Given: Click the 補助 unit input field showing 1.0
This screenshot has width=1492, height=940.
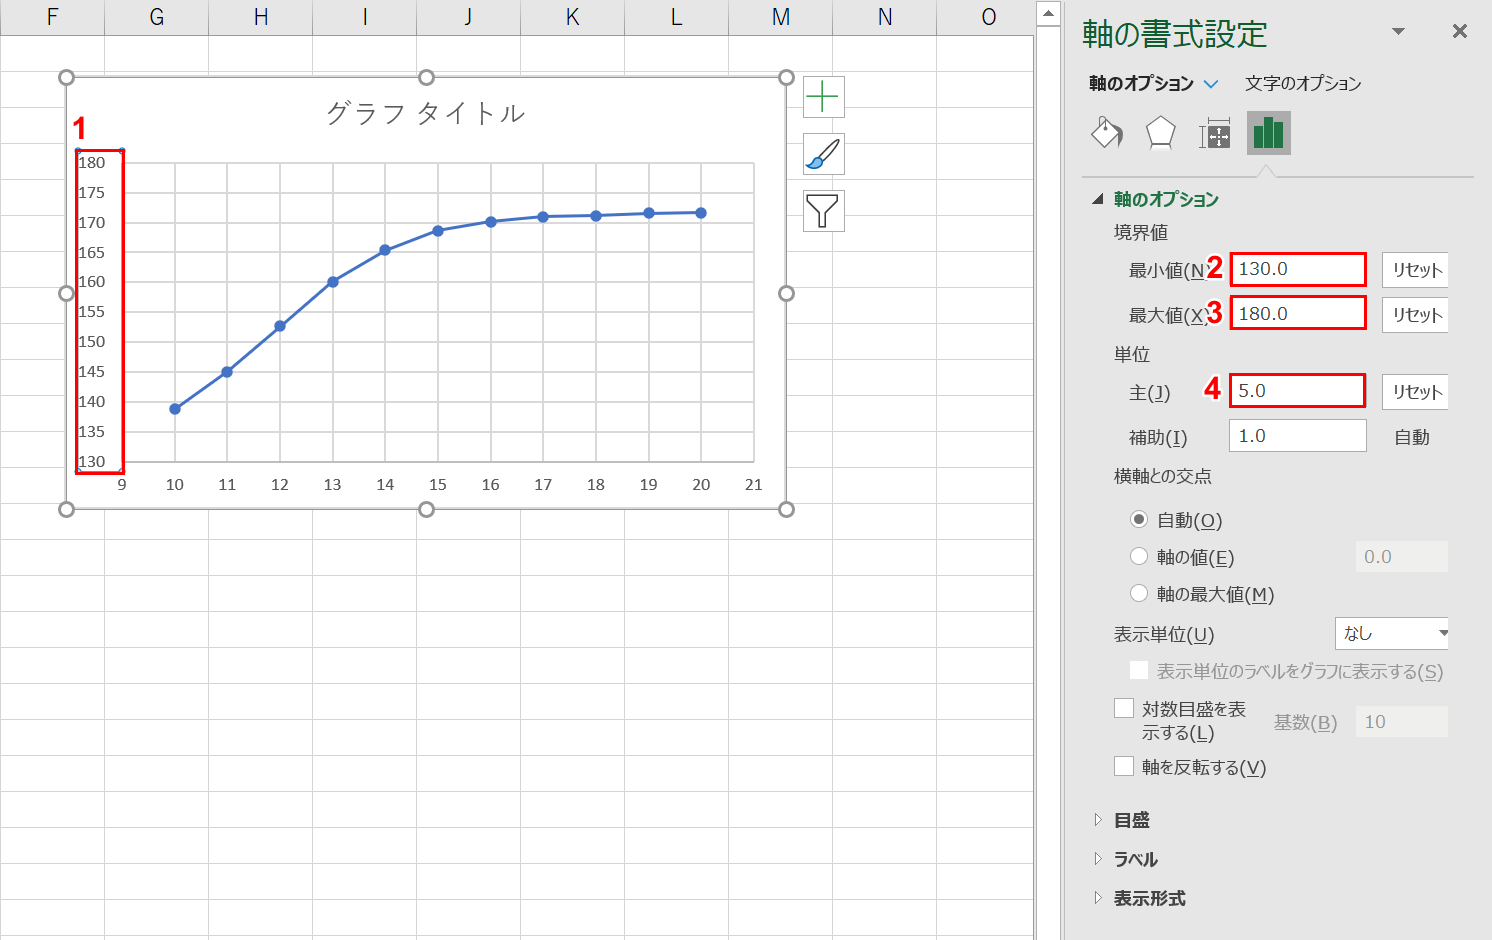Looking at the screenshot, I should (1297, 436).
